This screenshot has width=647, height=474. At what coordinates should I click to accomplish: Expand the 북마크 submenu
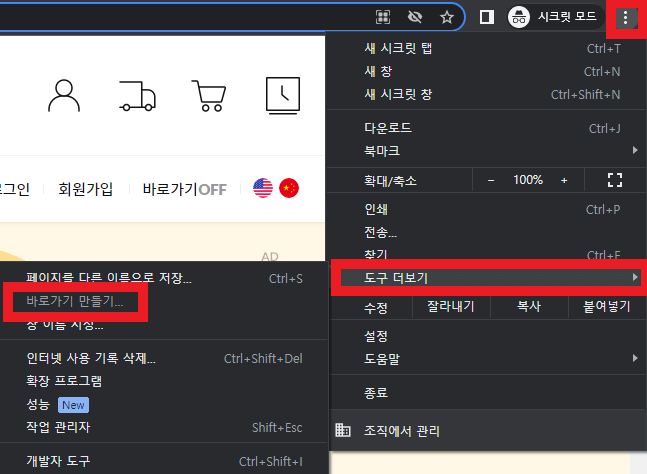(x=486, y=151)
